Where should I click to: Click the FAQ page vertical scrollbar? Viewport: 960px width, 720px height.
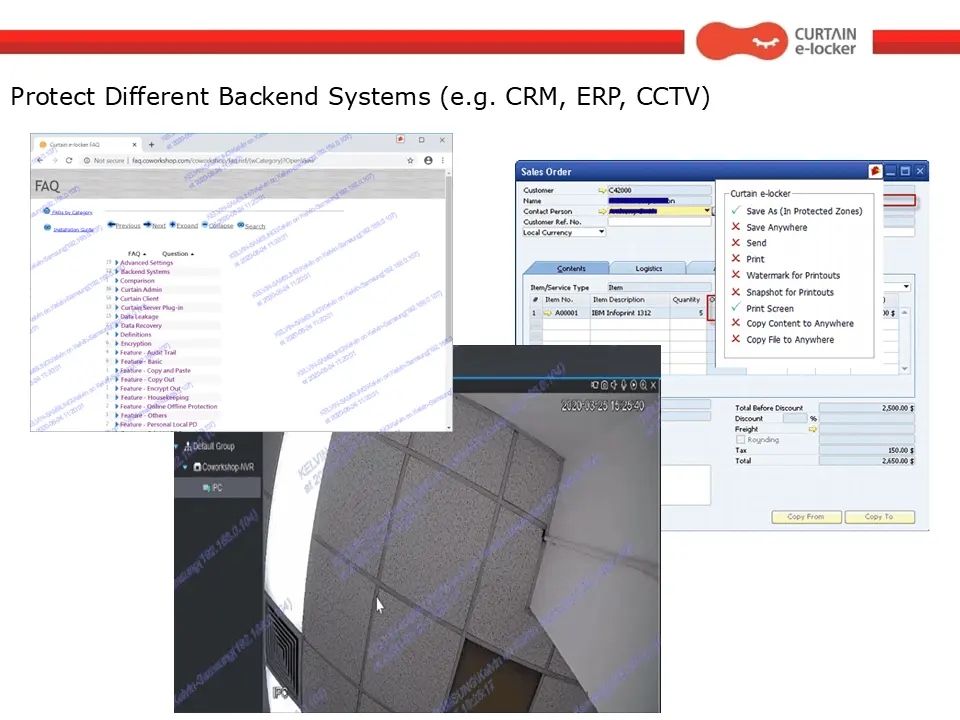pyautogui.click(x=449, y=300)
